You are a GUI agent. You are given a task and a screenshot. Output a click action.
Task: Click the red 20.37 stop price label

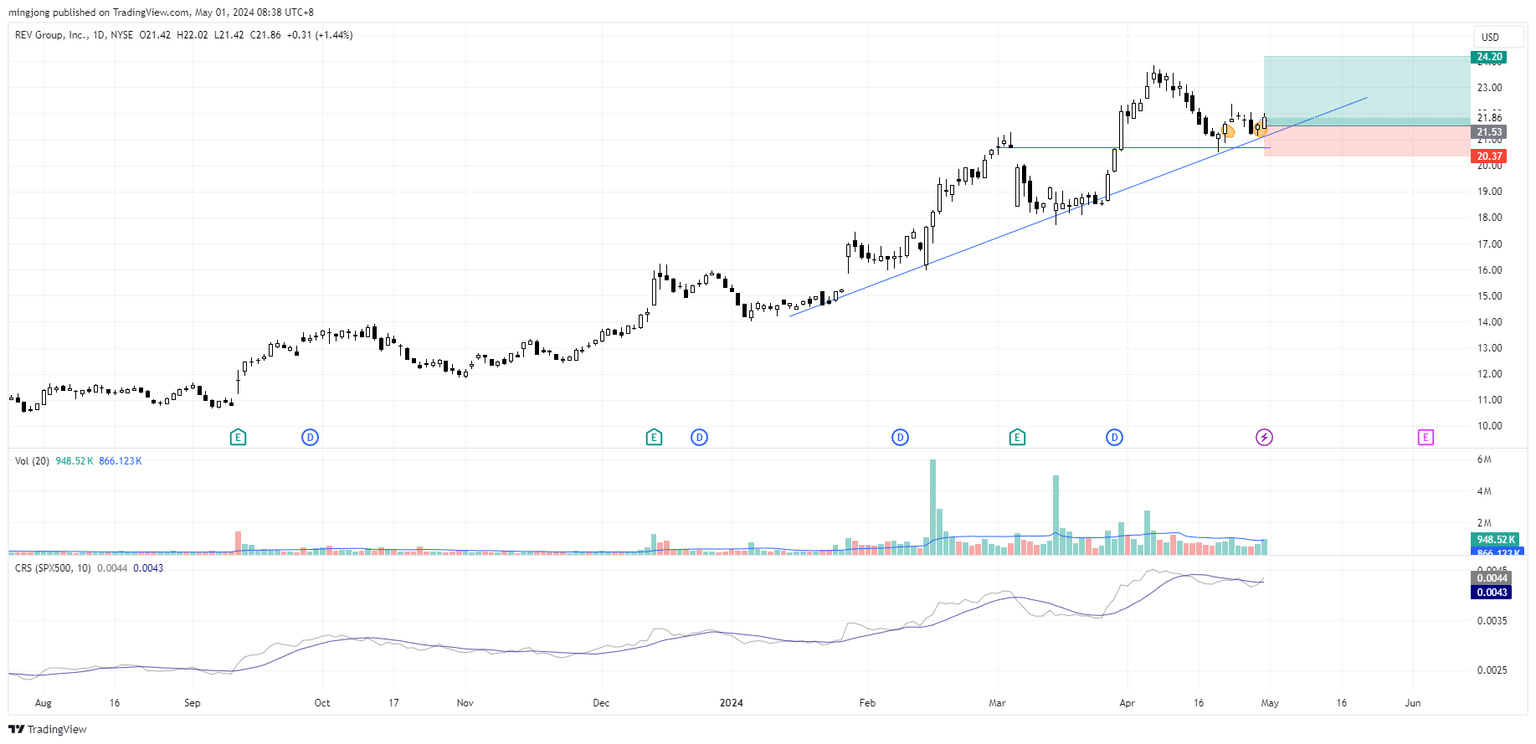1489,156
